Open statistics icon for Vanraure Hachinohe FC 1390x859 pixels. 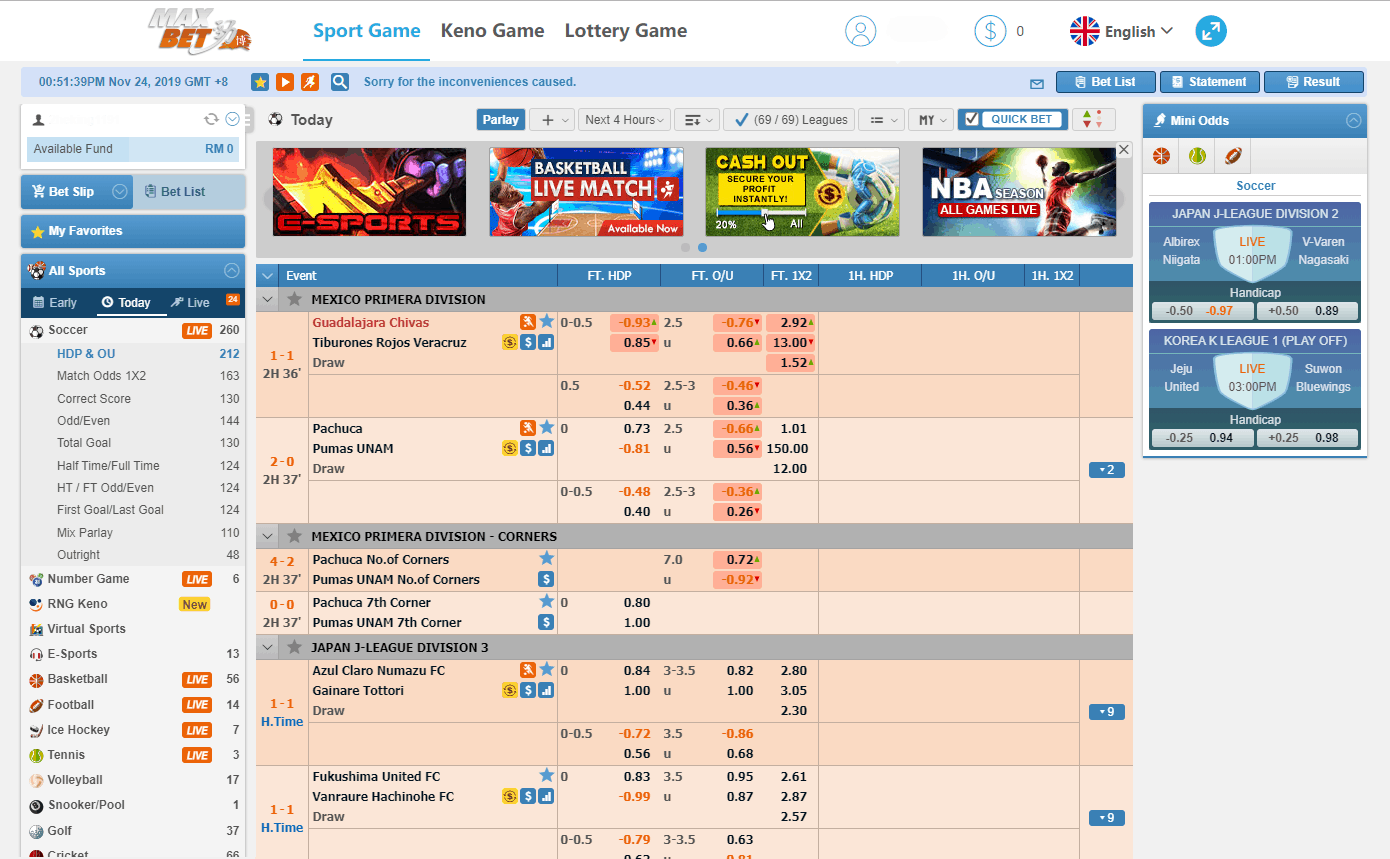click(x=546, y=796)
